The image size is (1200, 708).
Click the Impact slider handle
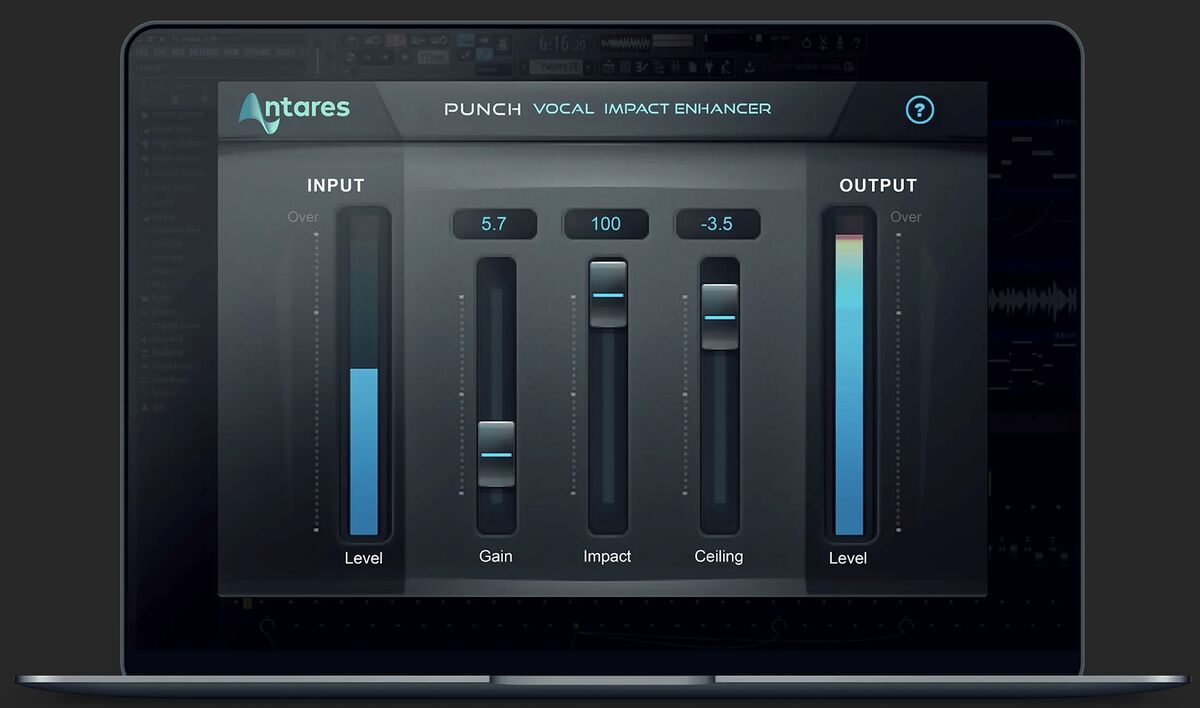click(x=608, y=294)
